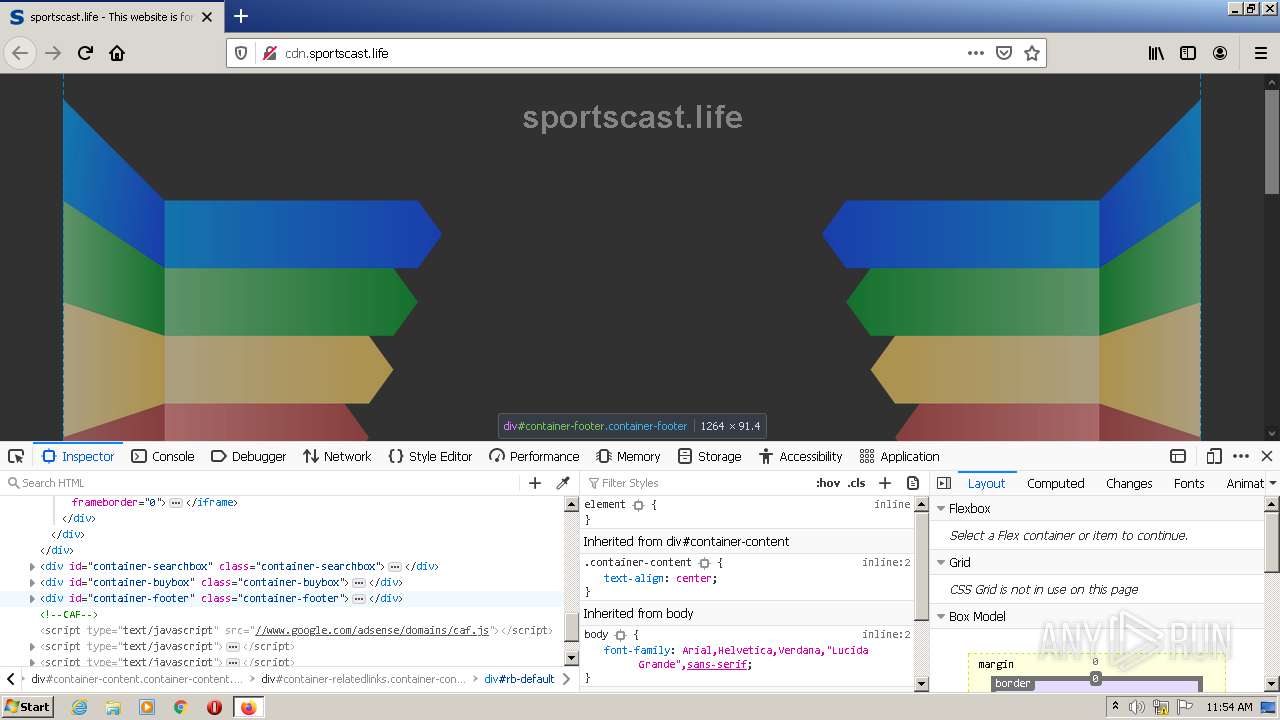Highlight elements matching body selector

(x=620, y=635)
